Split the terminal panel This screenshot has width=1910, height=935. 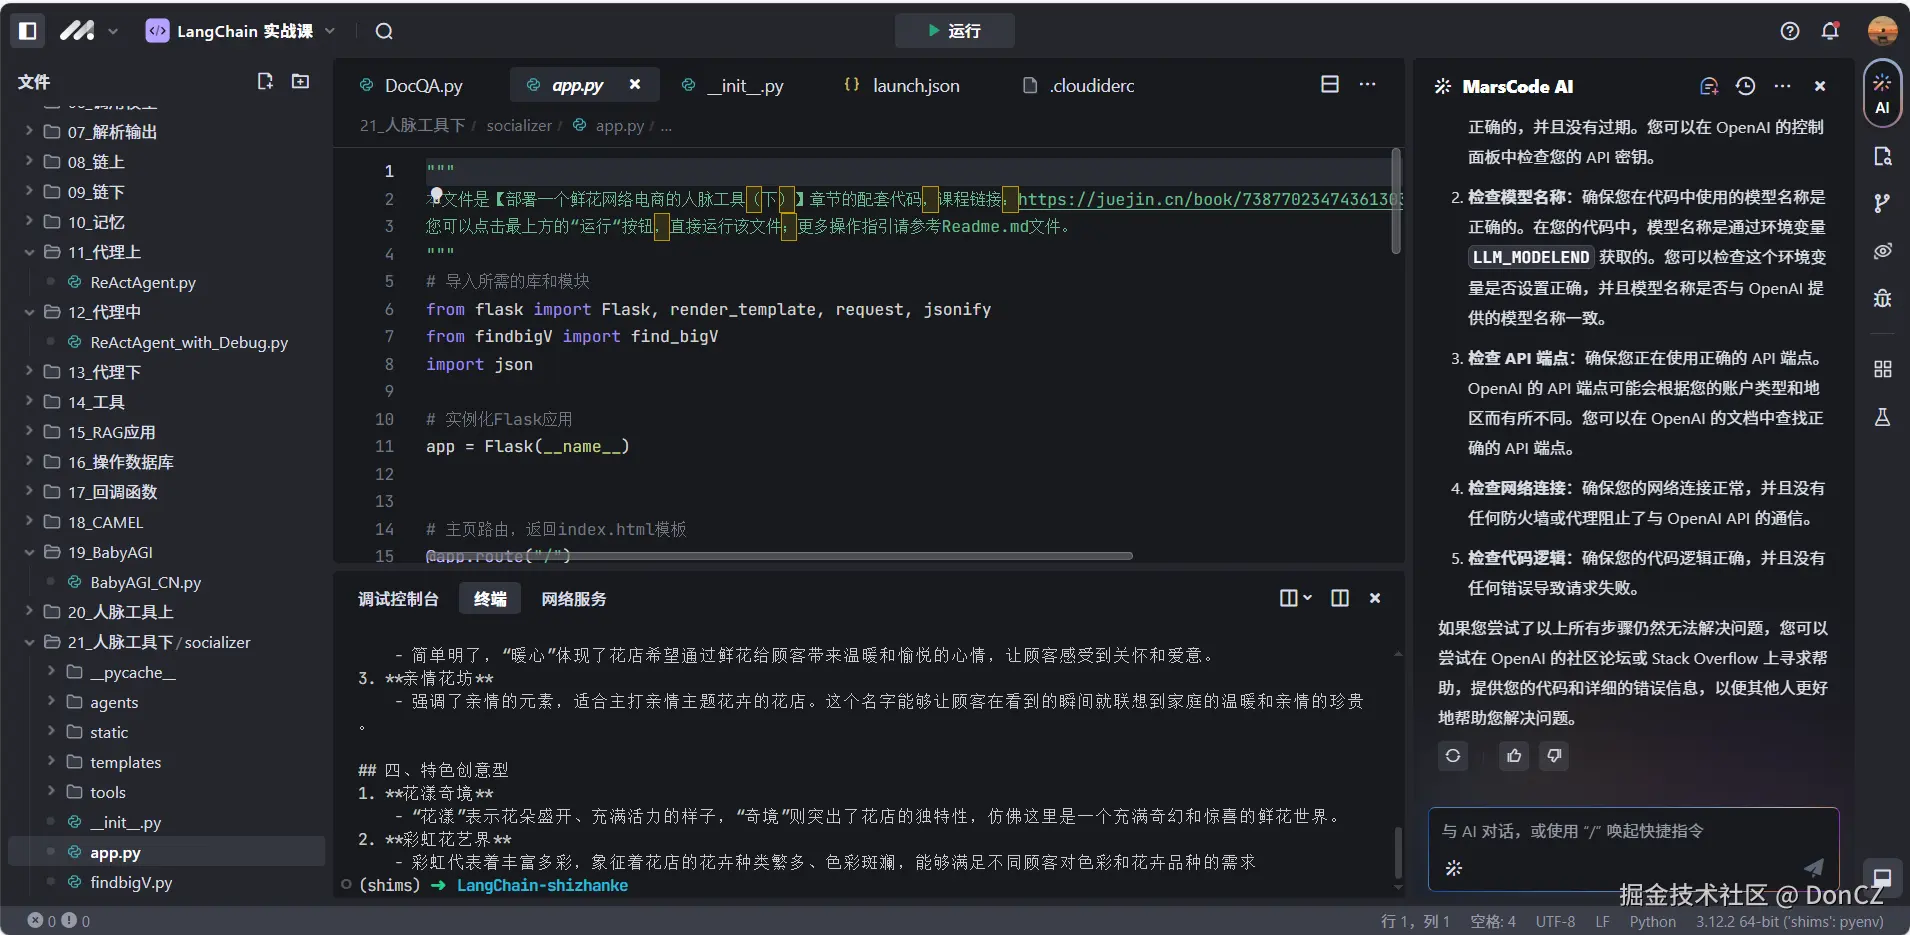(x=1340, y=598)
